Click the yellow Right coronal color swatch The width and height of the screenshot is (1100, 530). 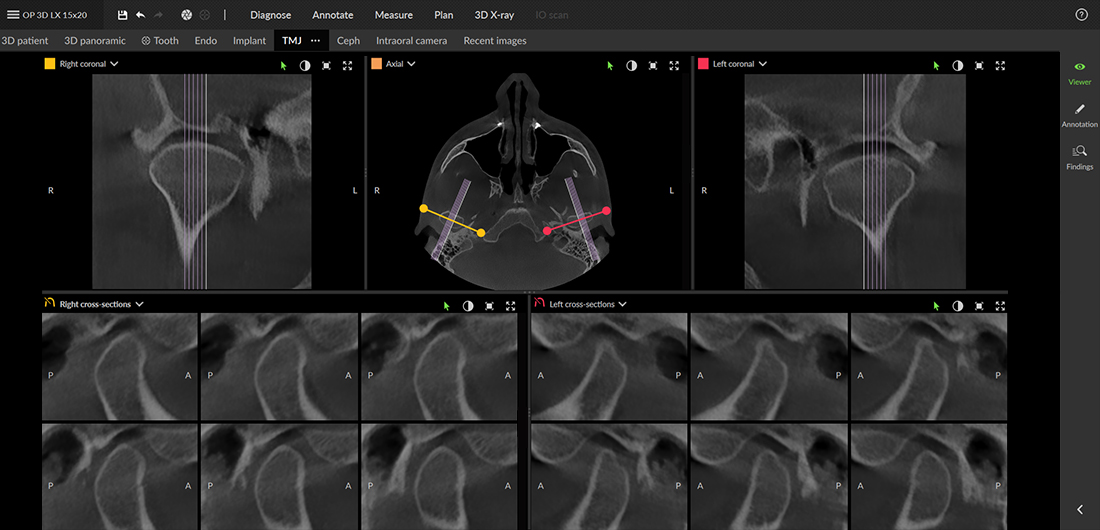(49, 64)
